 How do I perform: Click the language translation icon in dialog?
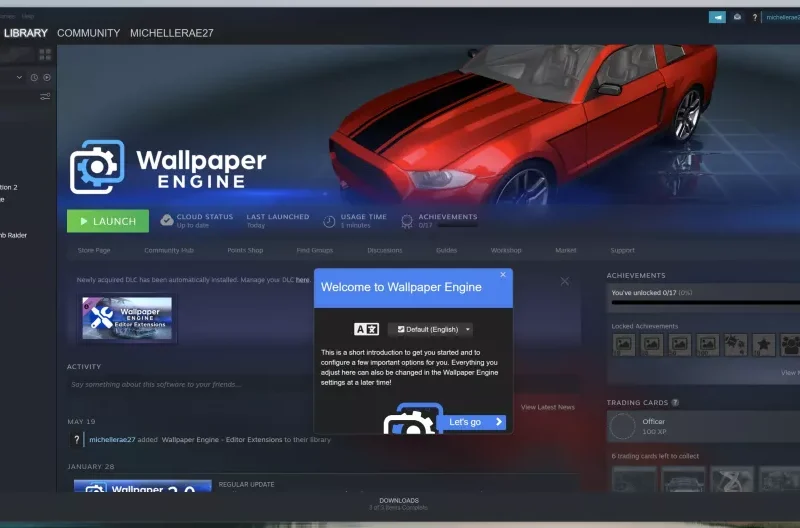point(367,329)
